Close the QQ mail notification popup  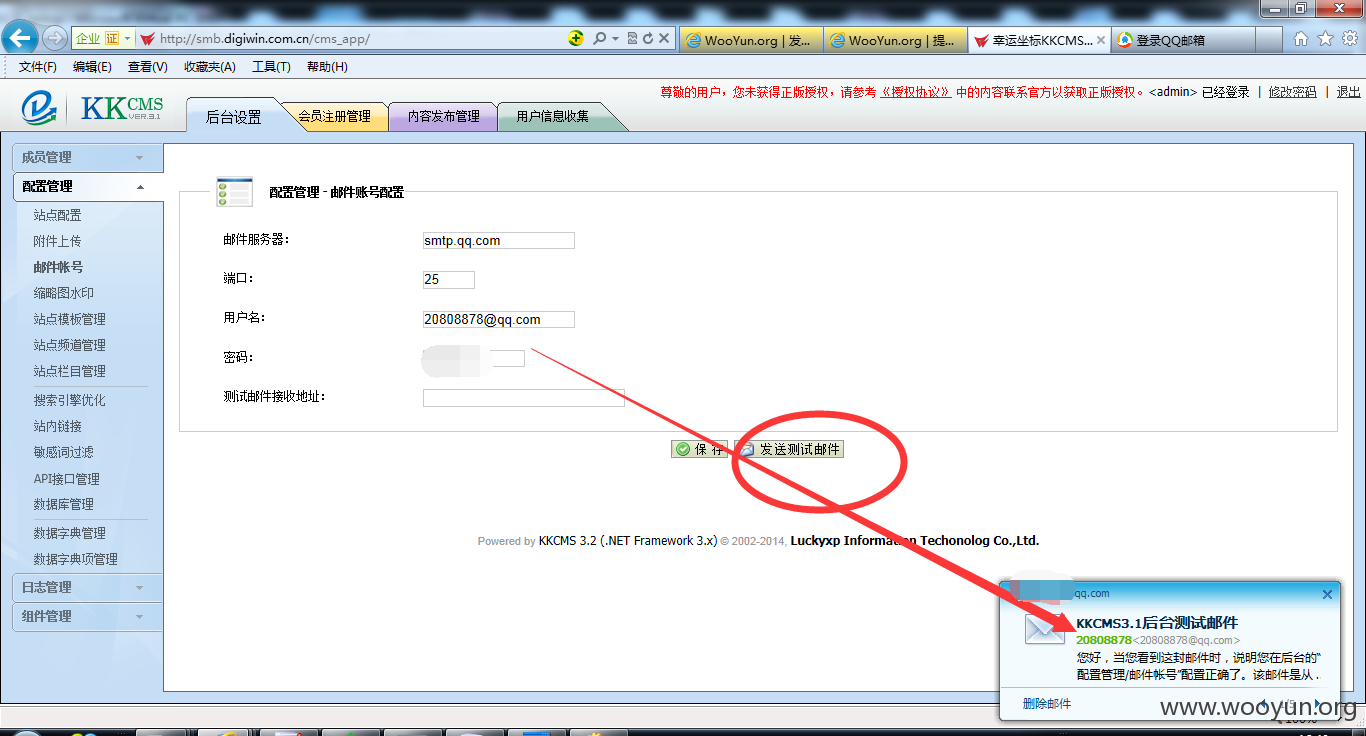pyautogui.click(x=1327, y=594)
